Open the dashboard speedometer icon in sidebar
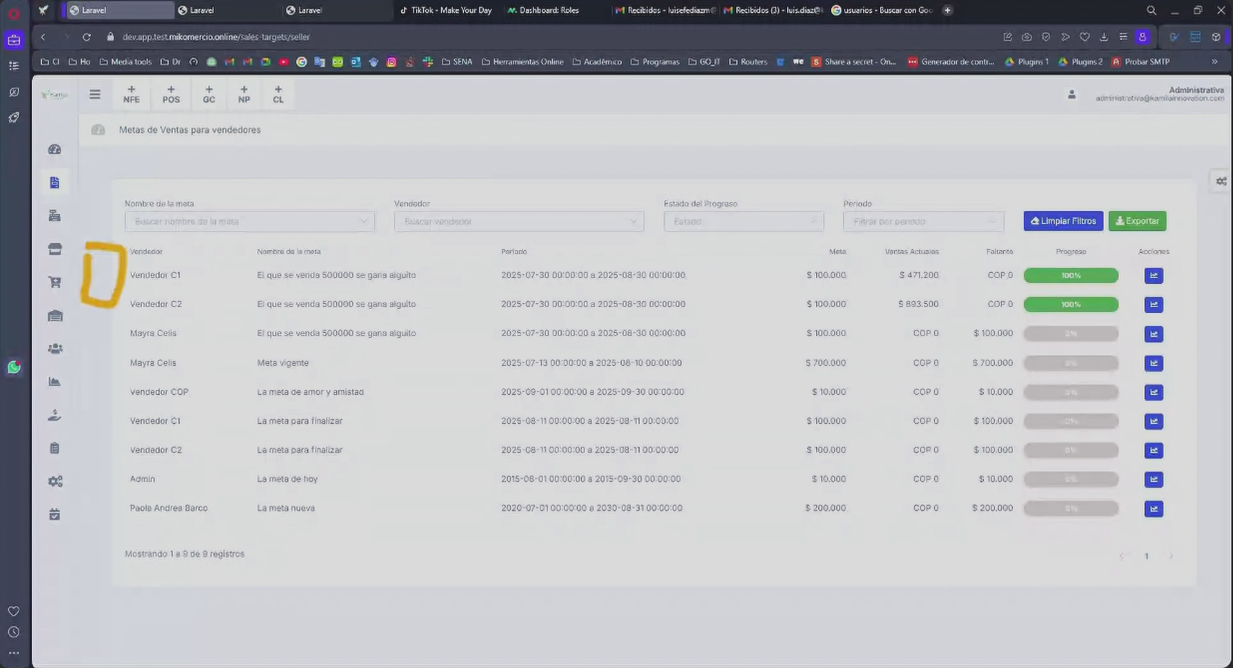Viewport: 1233px width, 668px height. [55, 149]
